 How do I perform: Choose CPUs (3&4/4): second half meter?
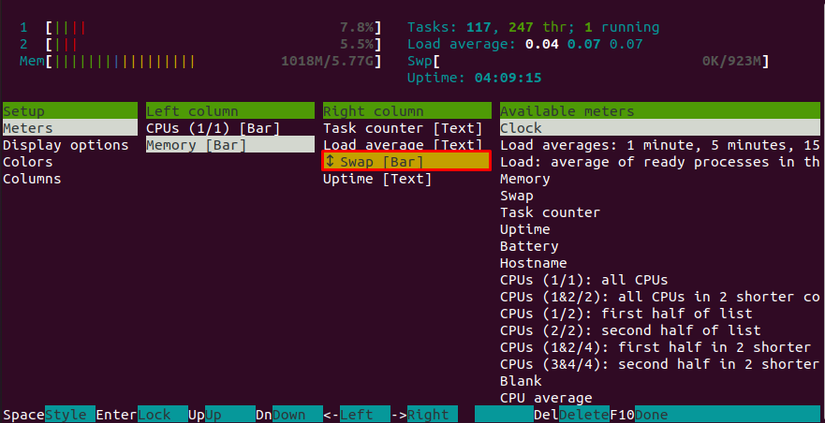[x=660, y=364]
